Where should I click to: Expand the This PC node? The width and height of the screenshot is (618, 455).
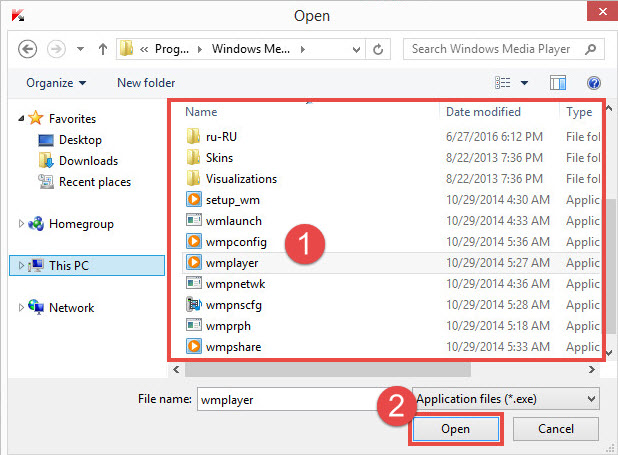(21, 265)
